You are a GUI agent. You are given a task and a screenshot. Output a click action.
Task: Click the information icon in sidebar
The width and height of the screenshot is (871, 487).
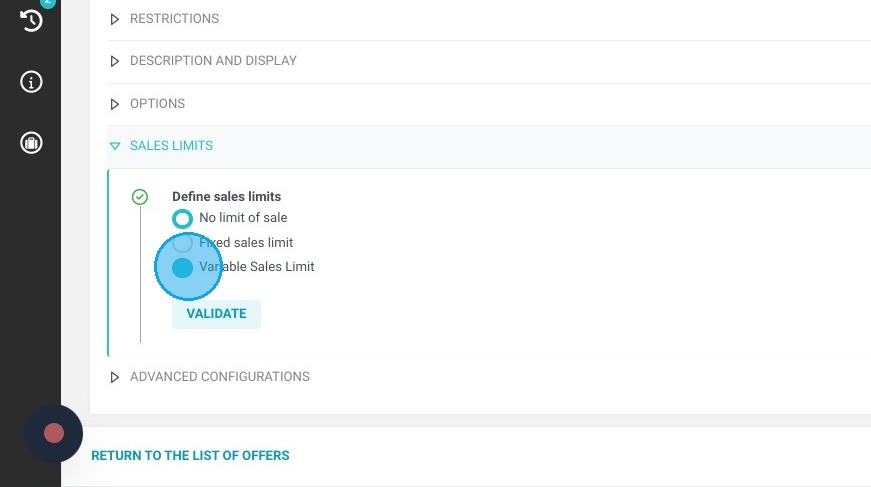[x=31, y=82]
